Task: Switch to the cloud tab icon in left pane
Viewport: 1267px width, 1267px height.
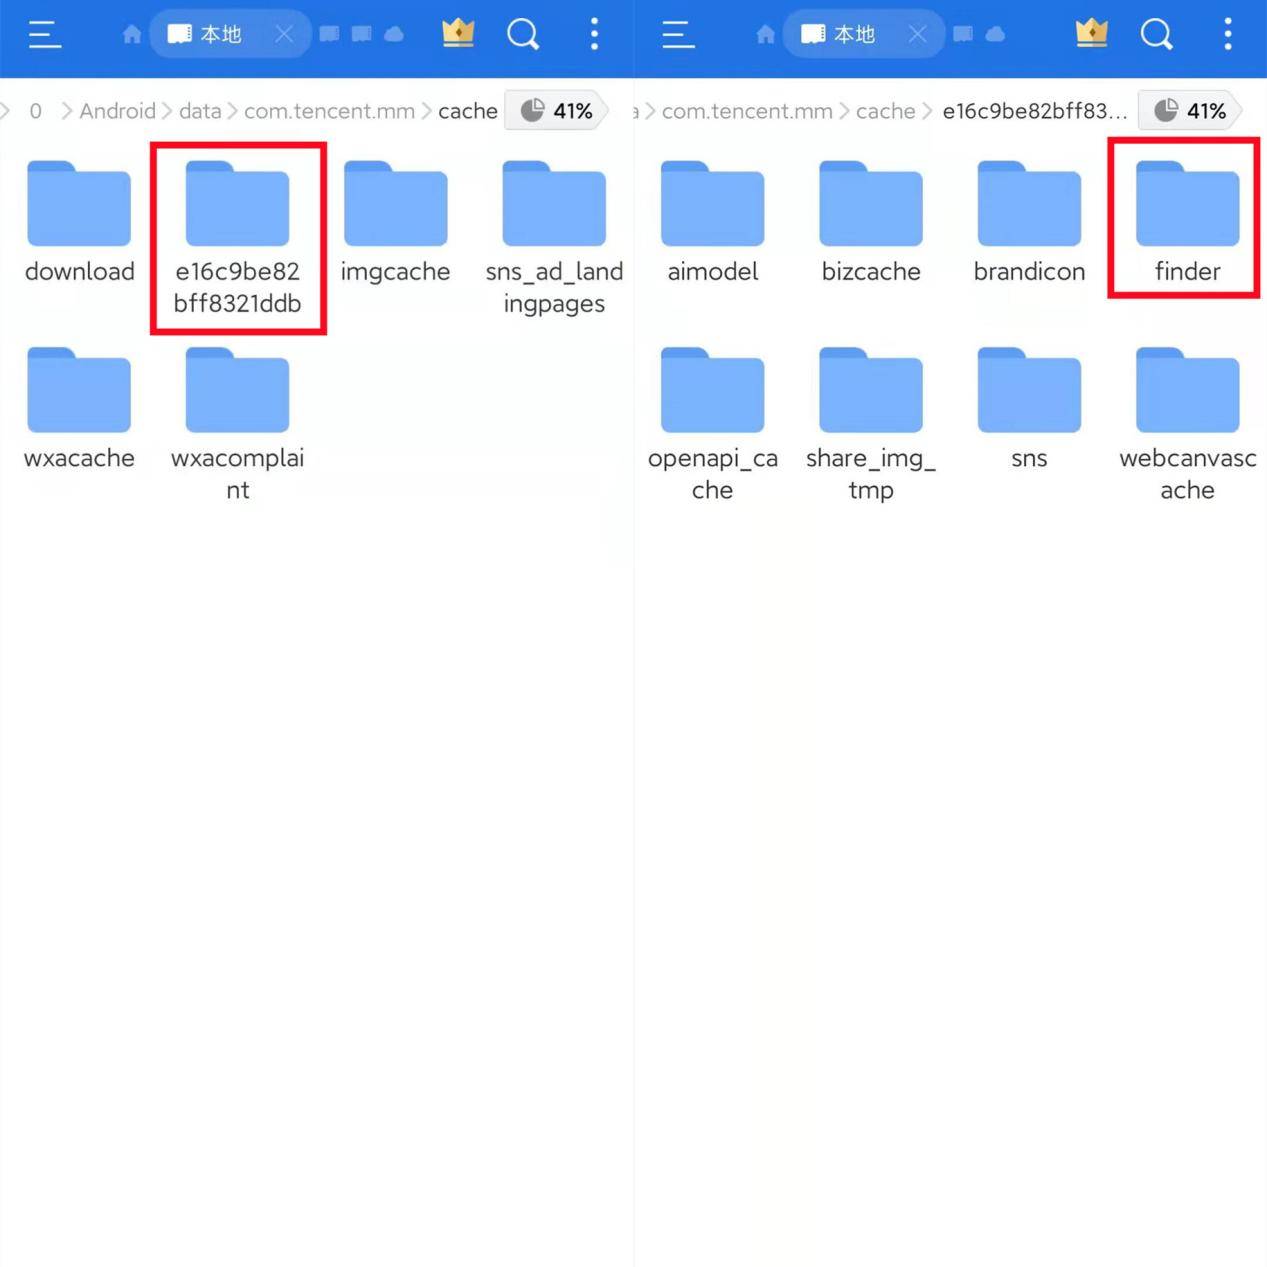Action: (x=394, y=35)
